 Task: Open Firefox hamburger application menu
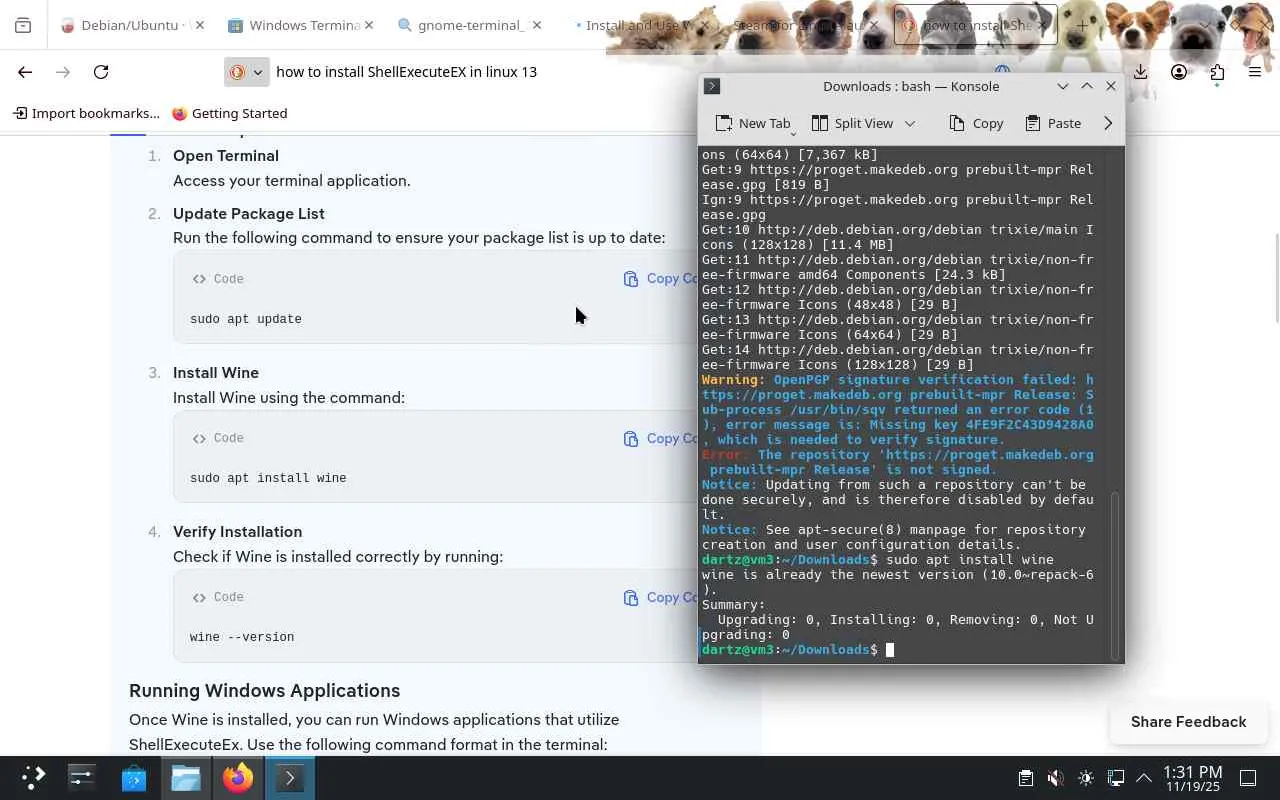(1255, 72)
